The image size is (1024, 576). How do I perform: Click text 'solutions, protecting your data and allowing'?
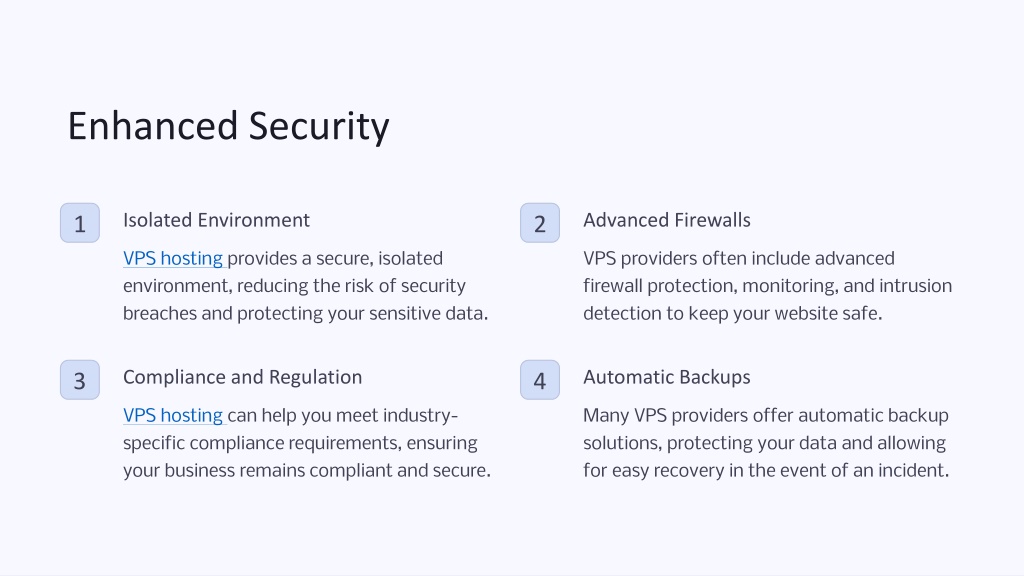coord(764,443)
